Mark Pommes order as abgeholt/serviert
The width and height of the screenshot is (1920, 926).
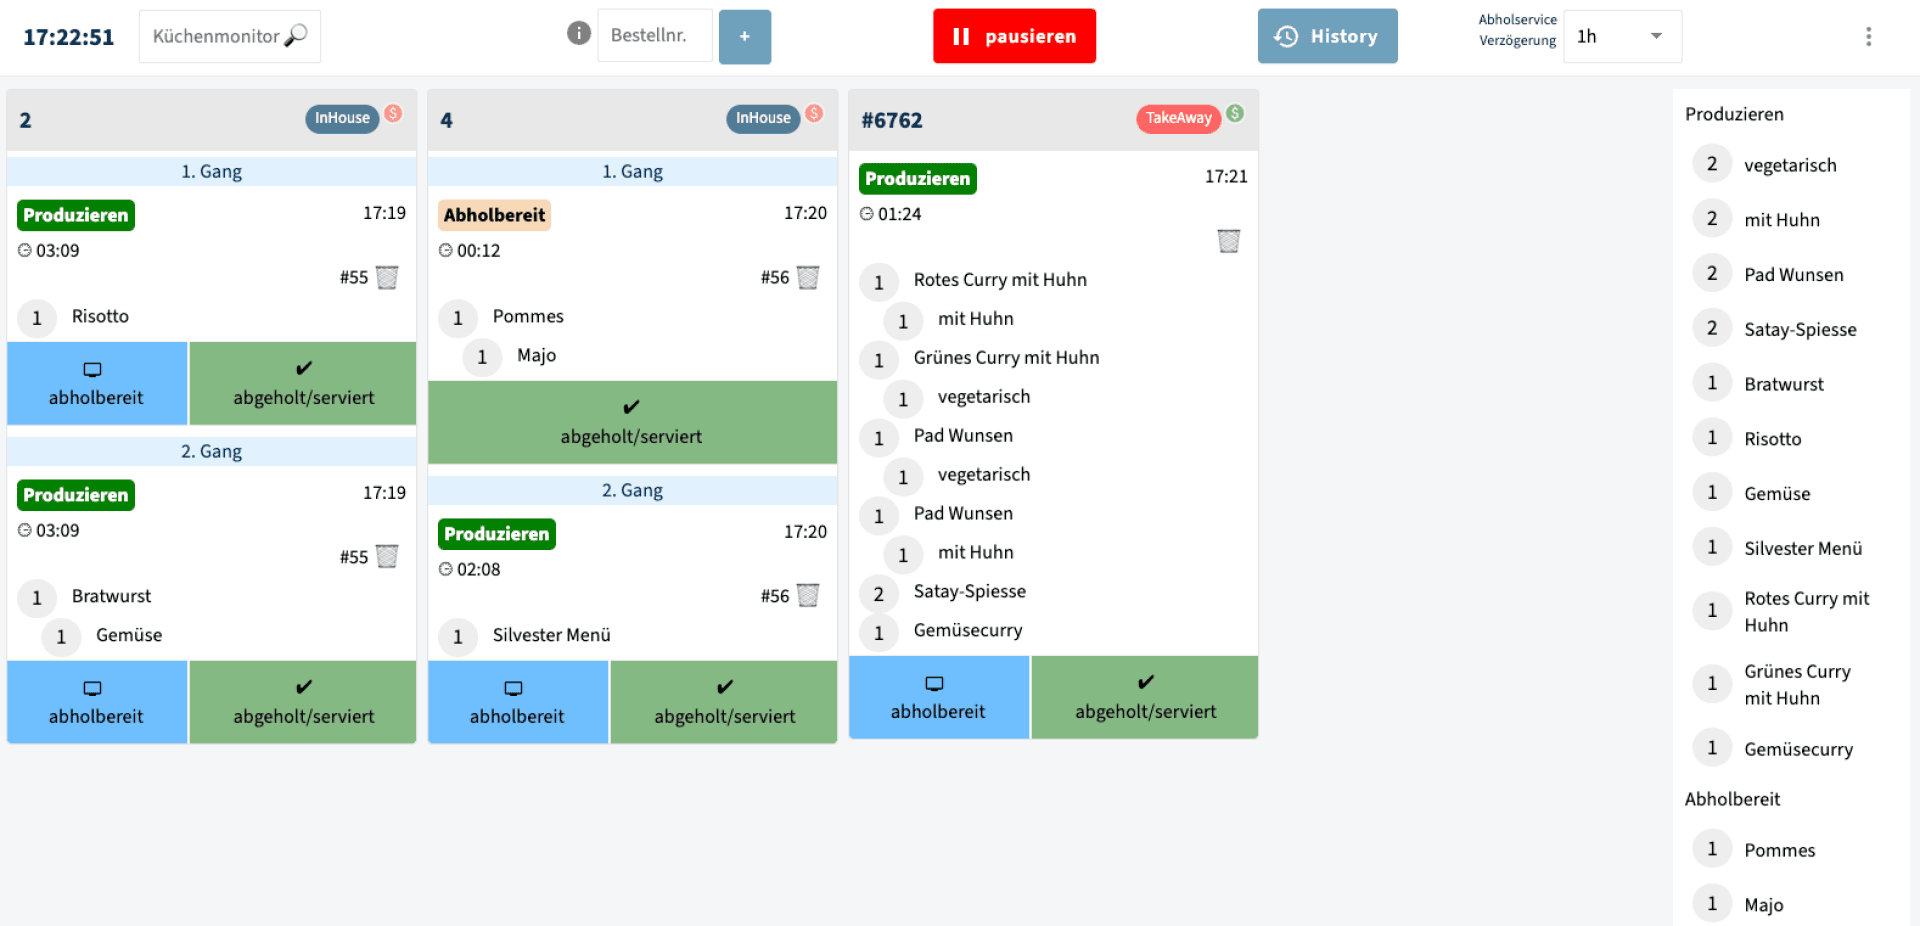(x=631, y=422)
